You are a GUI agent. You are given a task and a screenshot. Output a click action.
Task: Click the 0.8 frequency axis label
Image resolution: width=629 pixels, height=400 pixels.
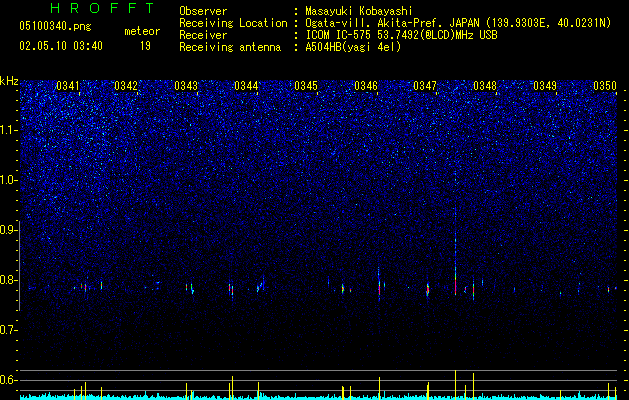pos(8,280)
